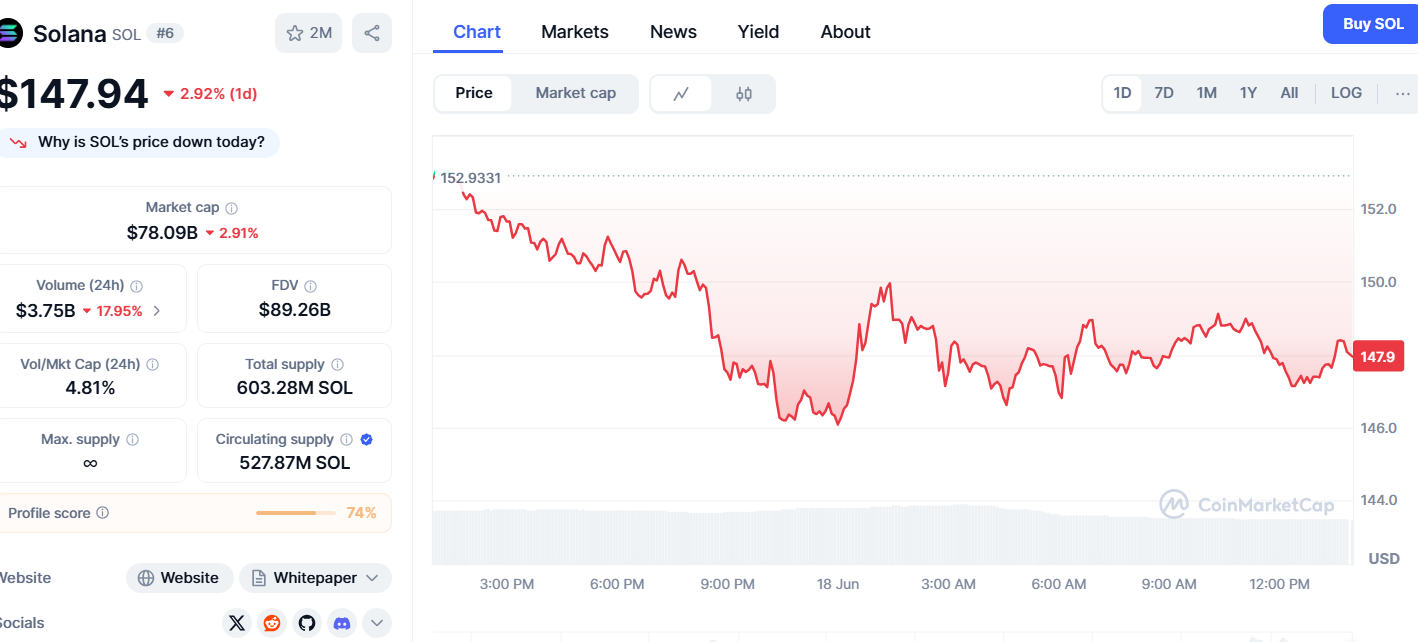The height and width of the screenshot is (642, 1418).
Task: Open the Circulating supply info icon
Action: click(346, 440)
